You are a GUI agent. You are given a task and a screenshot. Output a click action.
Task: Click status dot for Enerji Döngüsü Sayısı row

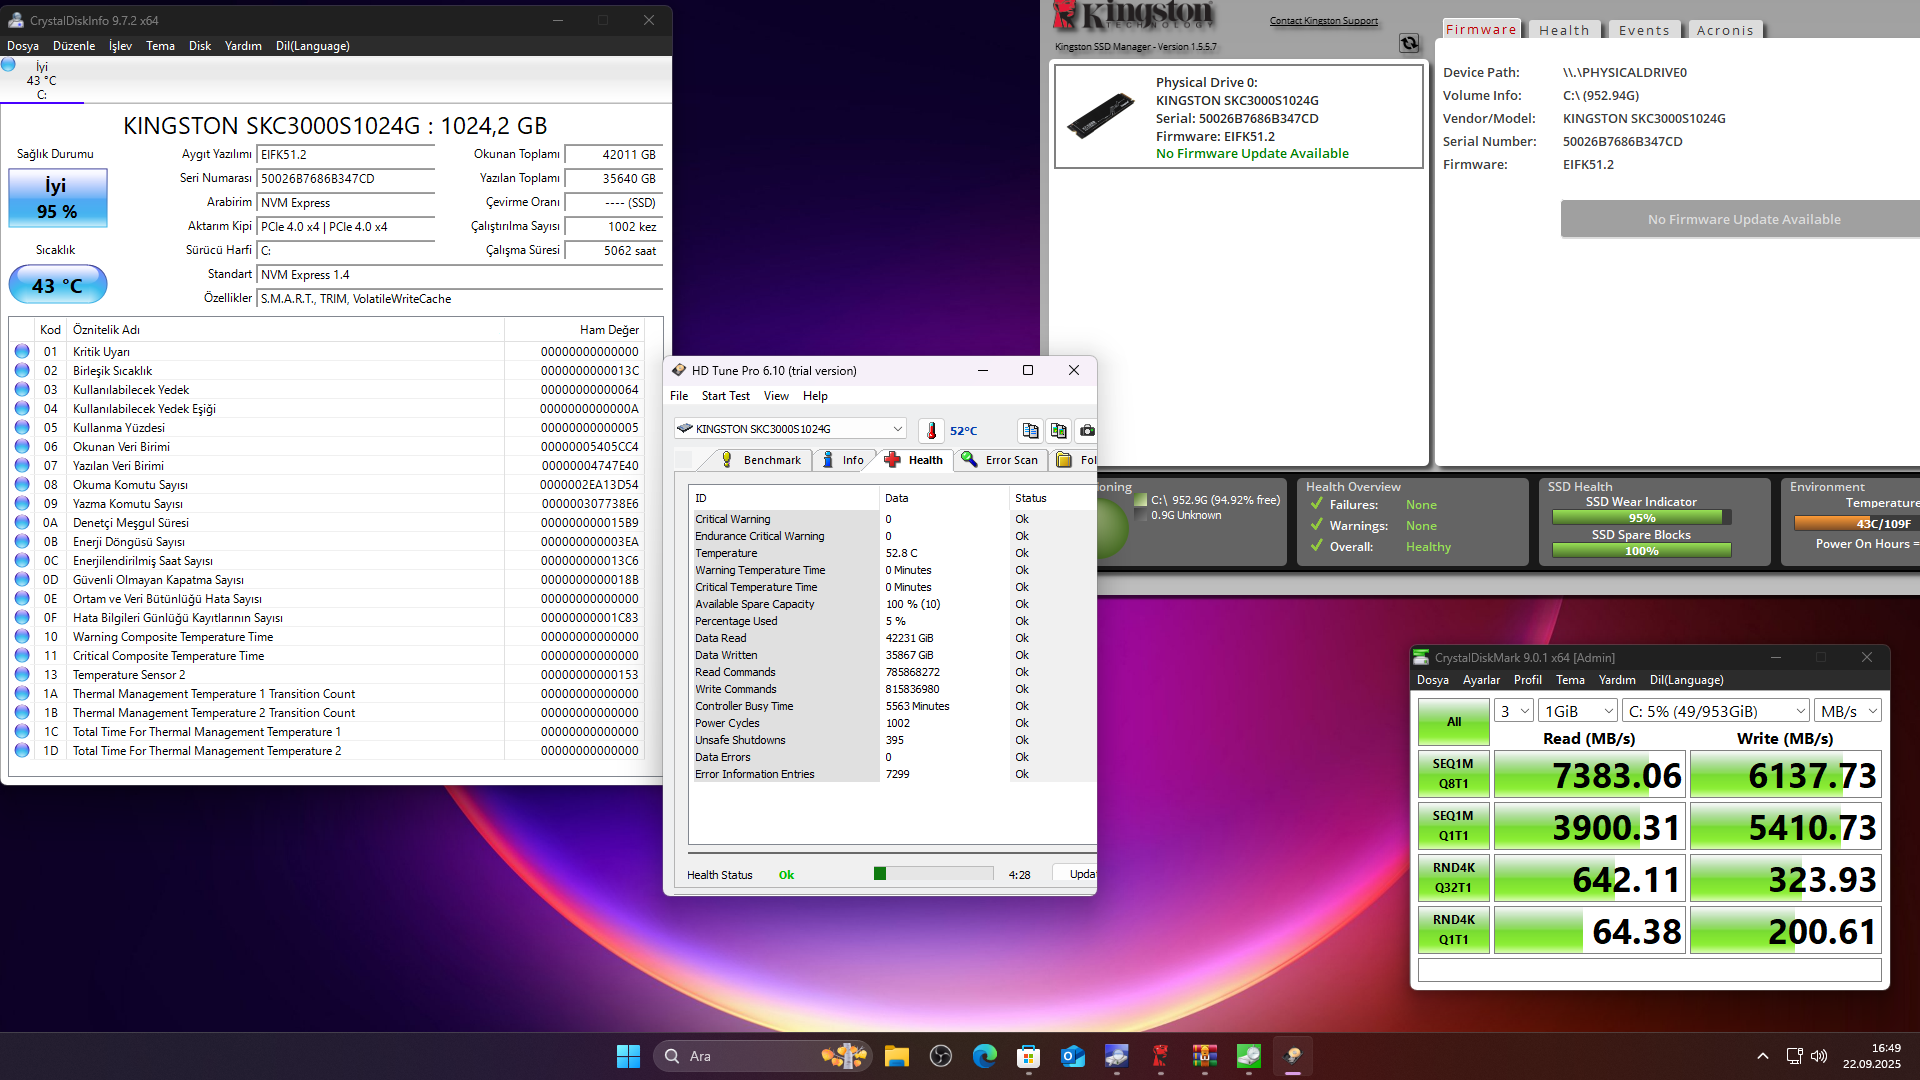(x=22, y=542)
